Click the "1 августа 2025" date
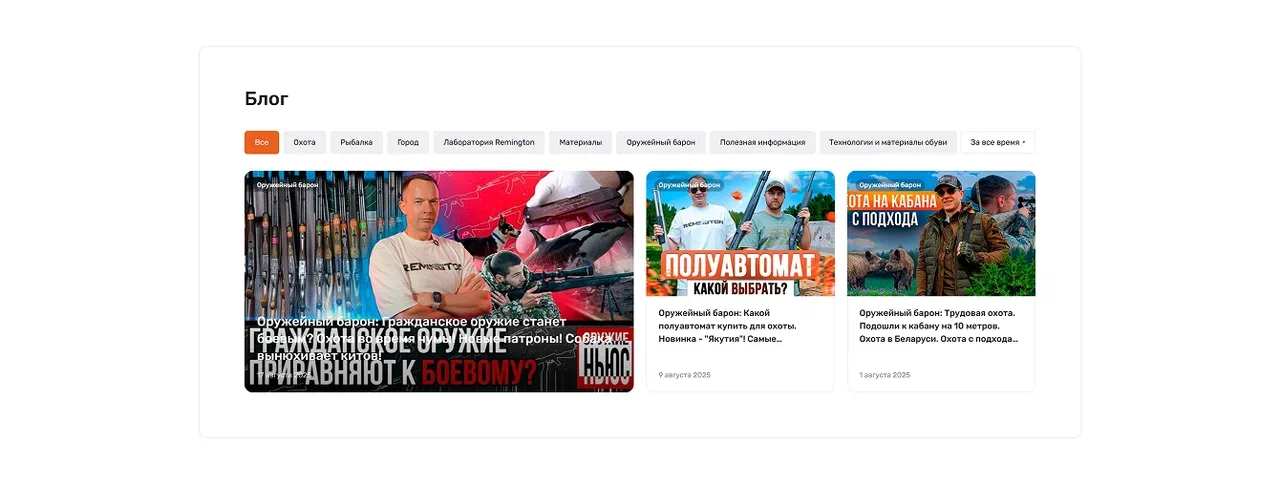 885,375
